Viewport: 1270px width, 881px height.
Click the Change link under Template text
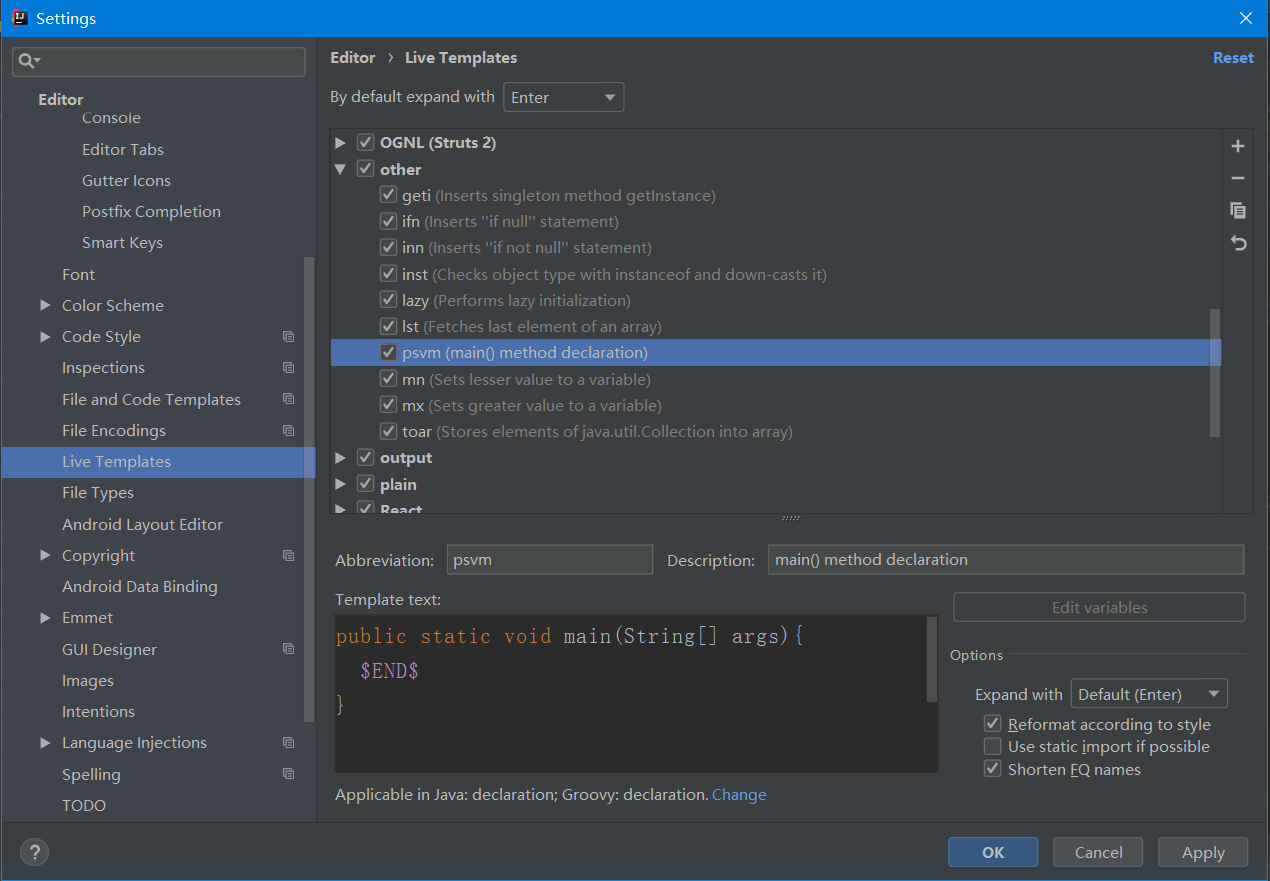click(x=738, y=794)
